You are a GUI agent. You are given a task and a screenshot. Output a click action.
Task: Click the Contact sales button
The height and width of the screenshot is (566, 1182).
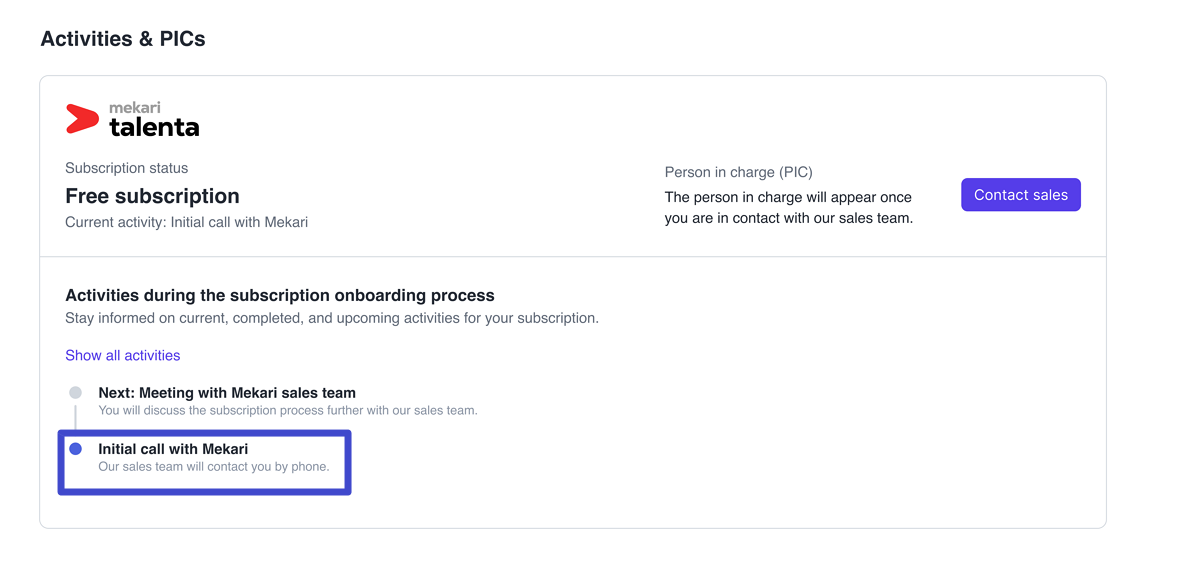(1021, 195)
